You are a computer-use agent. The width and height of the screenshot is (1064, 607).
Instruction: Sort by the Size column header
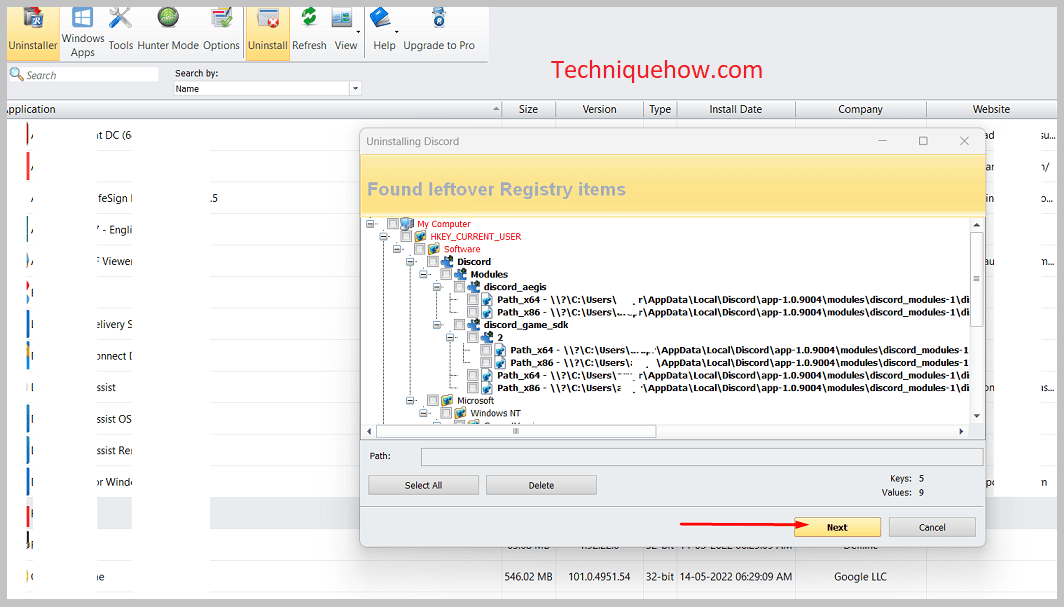528,109
